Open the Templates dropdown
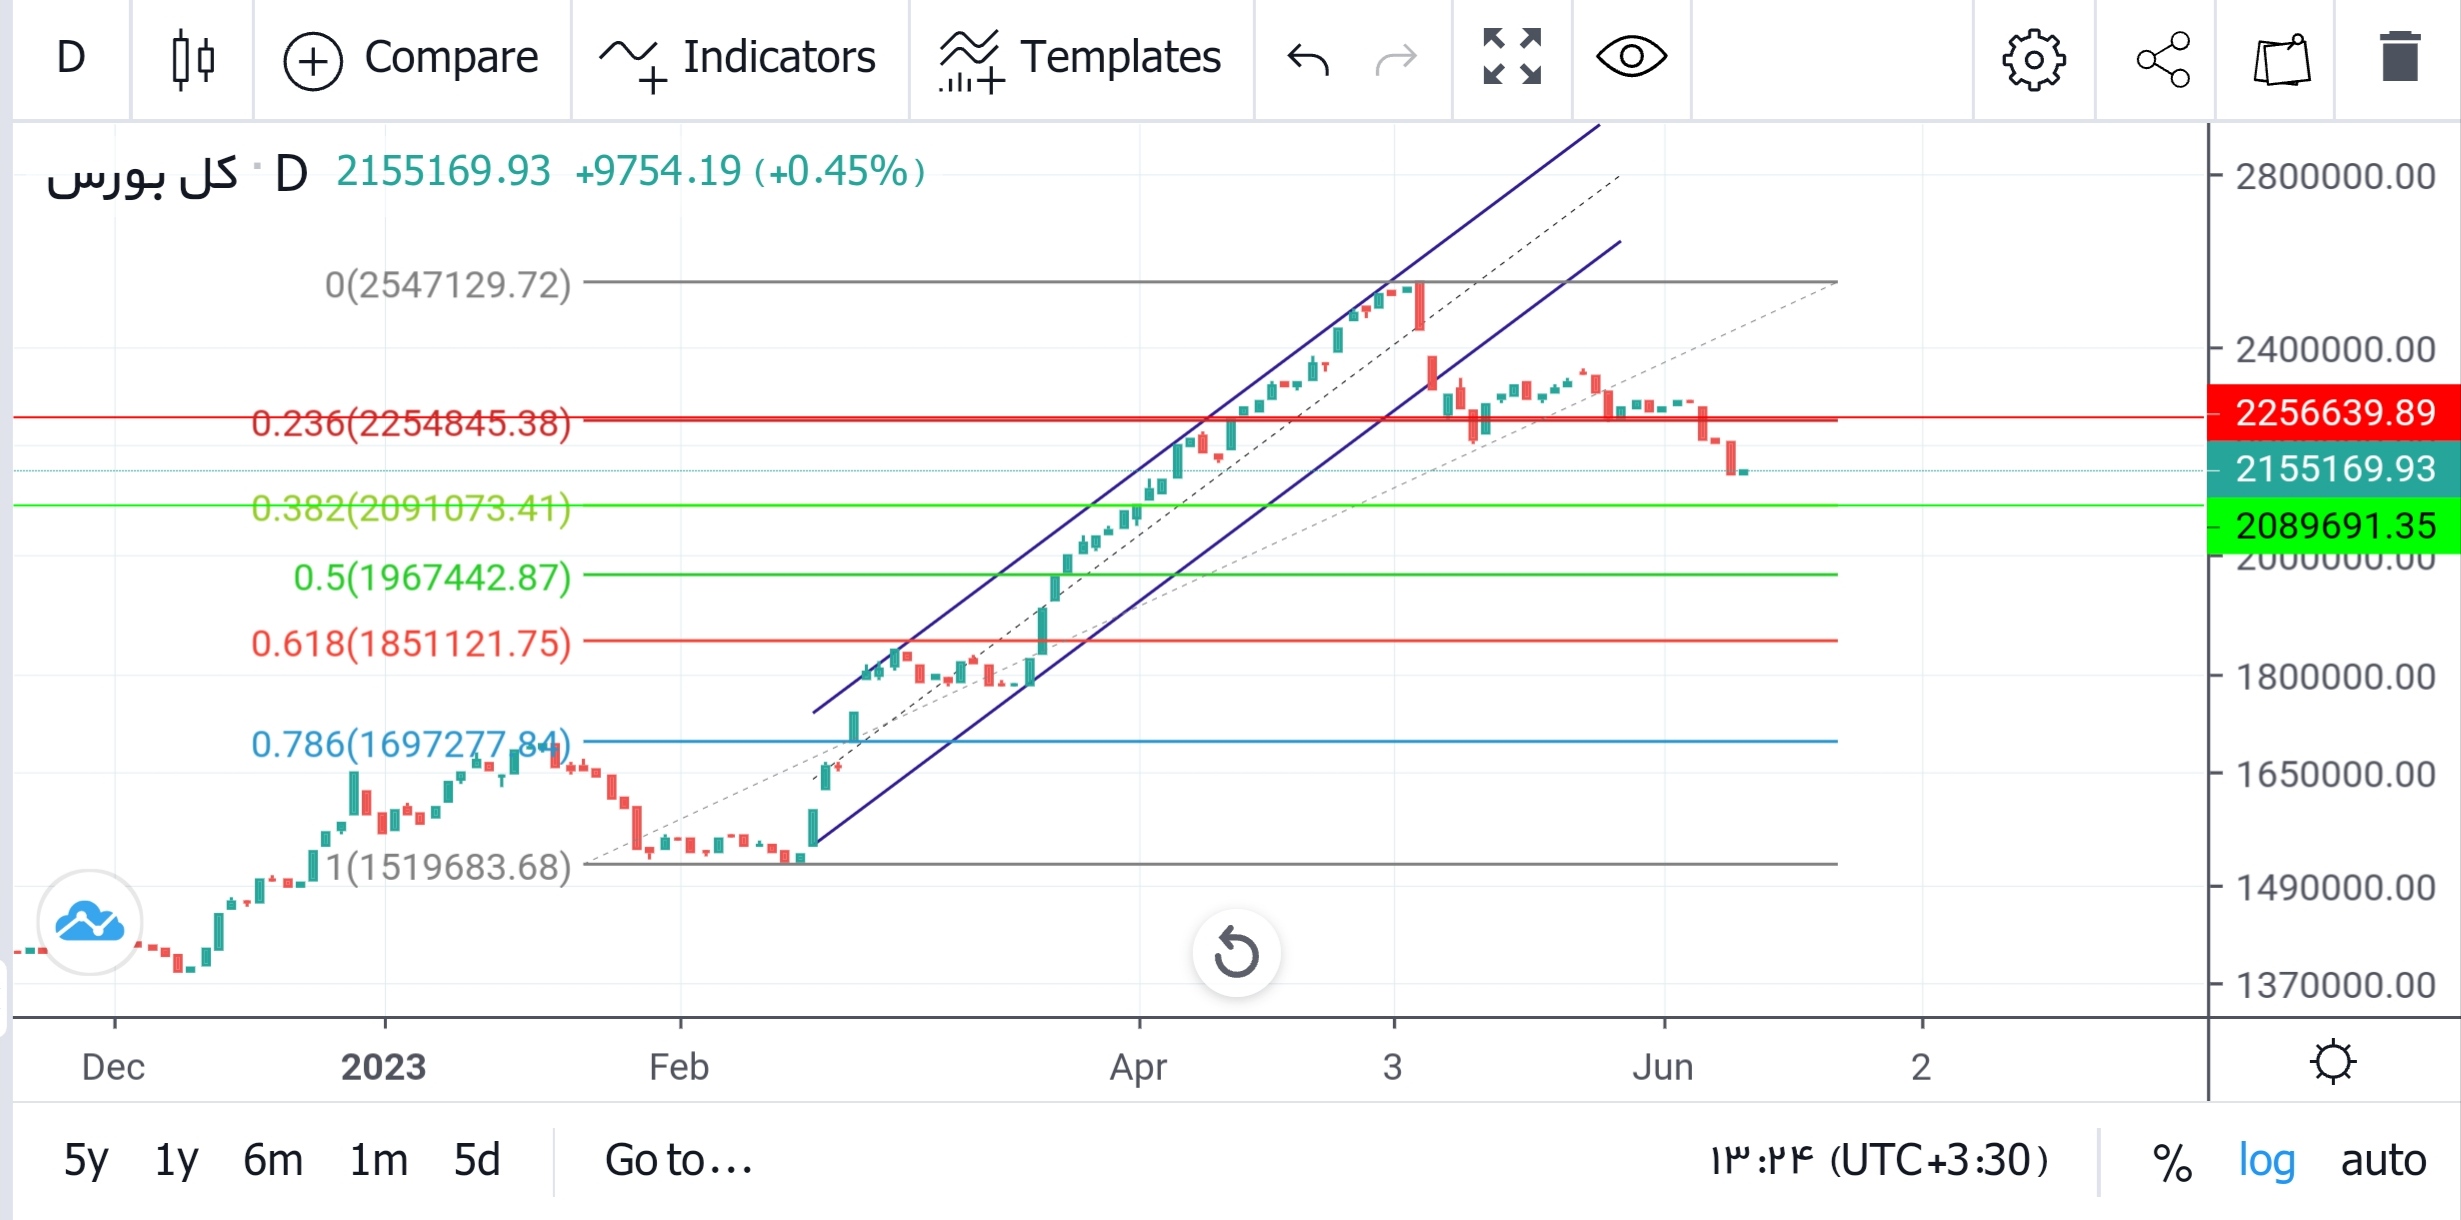This screenshot has width=2461, height=1220. pyautogui.click(x=1080, y=59)
